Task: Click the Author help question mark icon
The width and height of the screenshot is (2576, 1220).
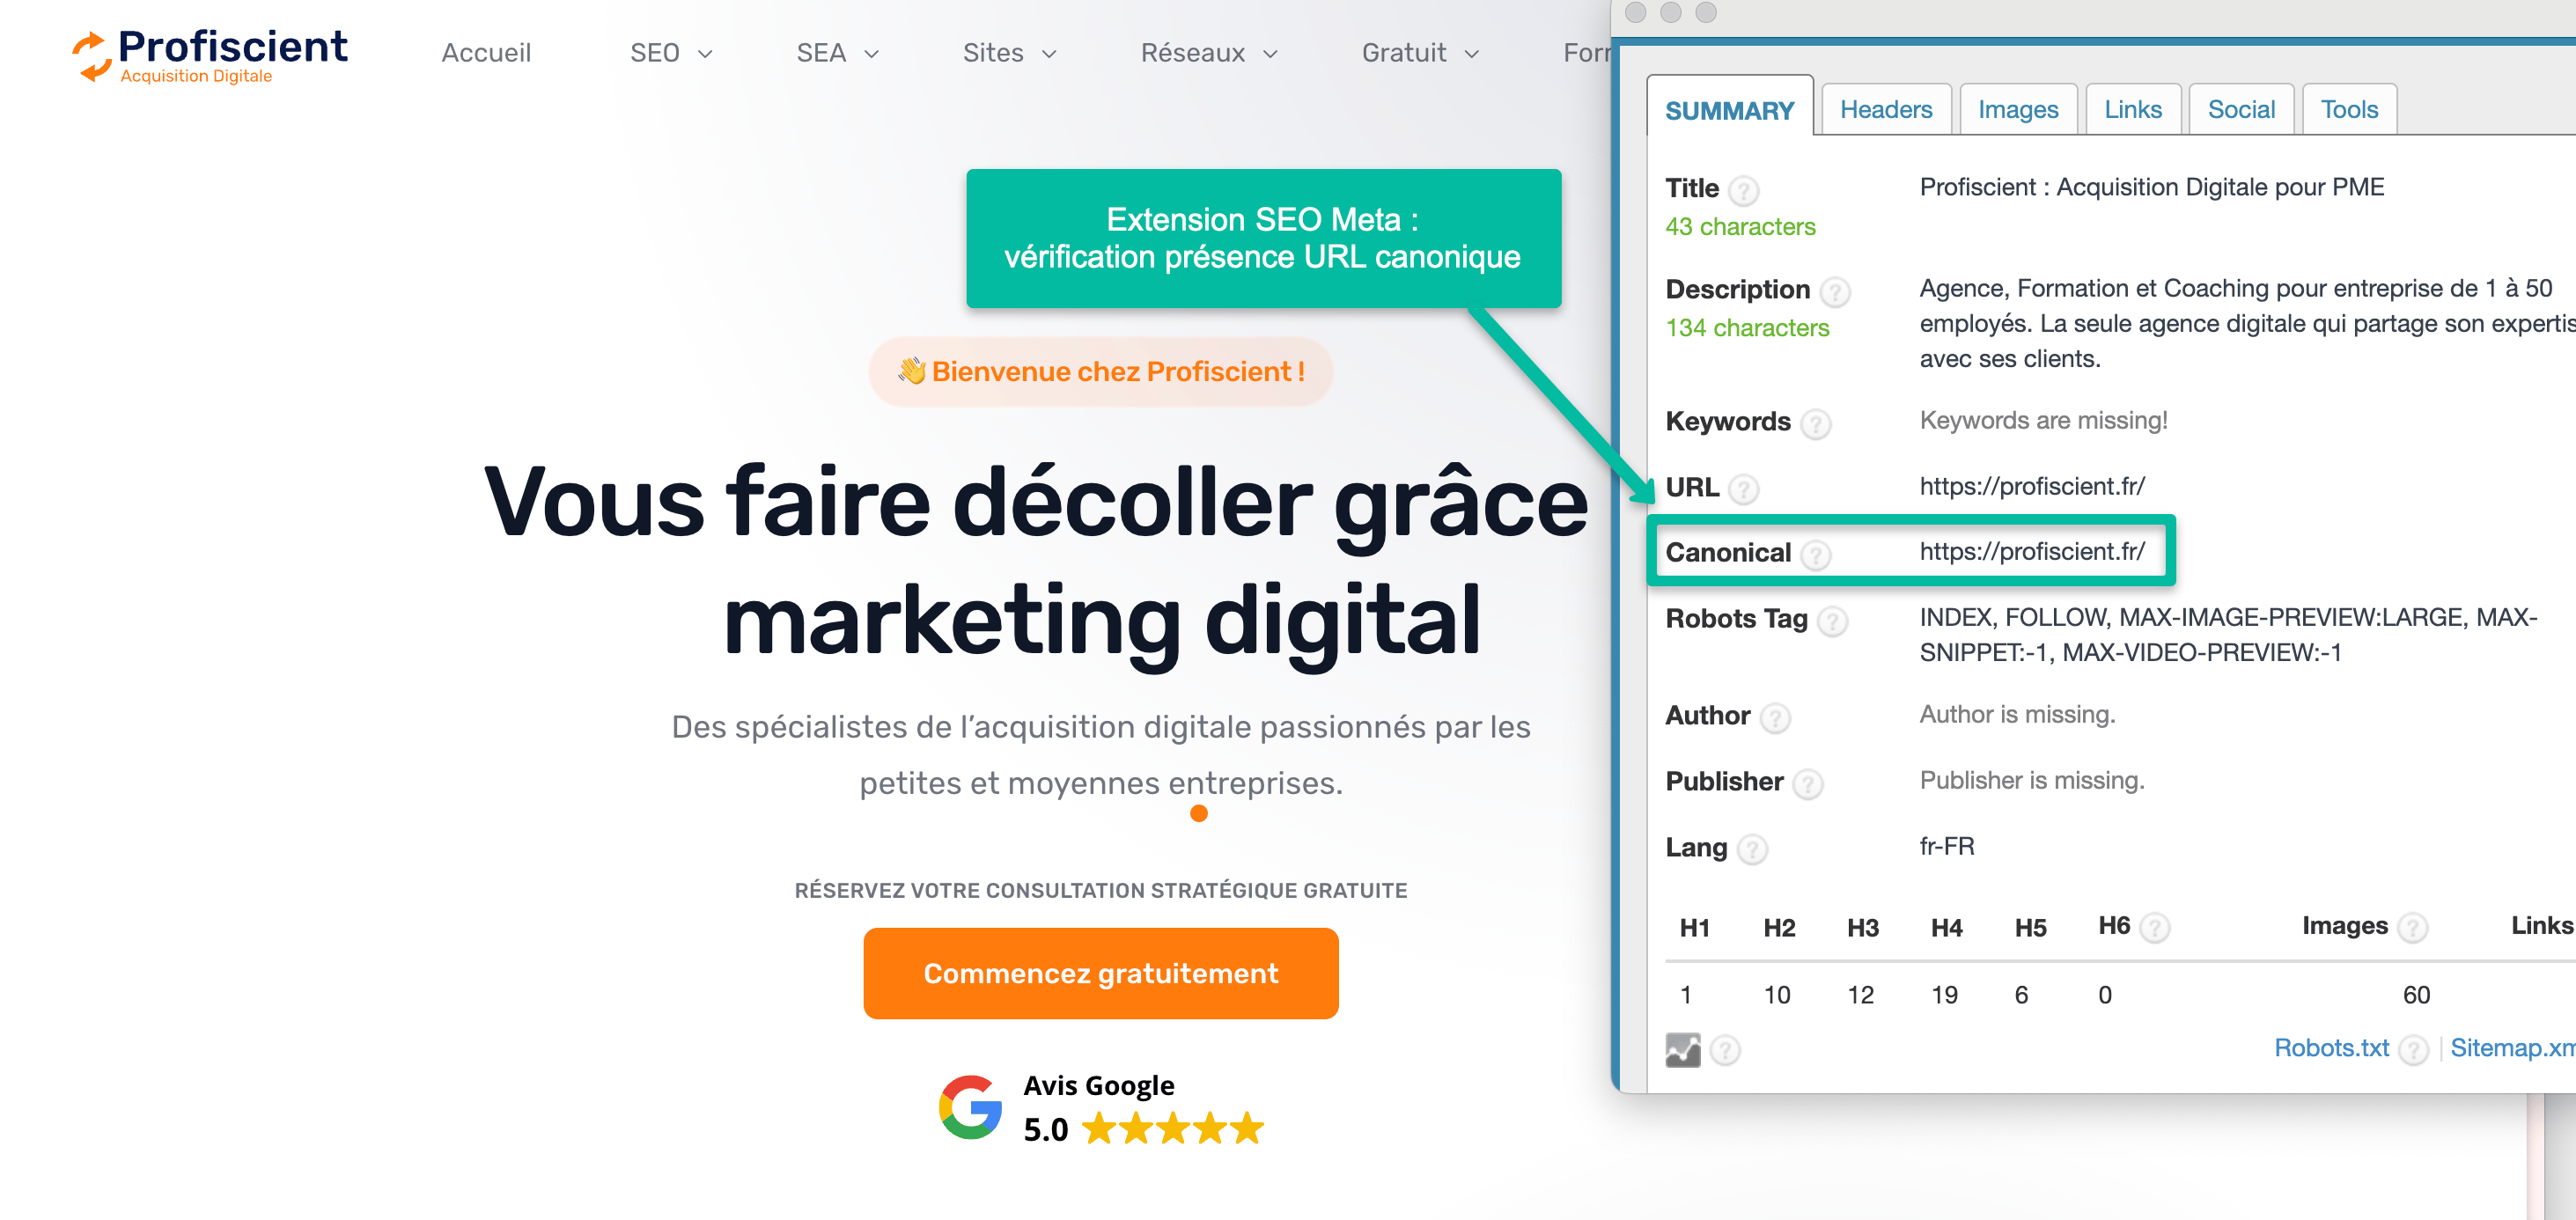Action: point(1775,718)
